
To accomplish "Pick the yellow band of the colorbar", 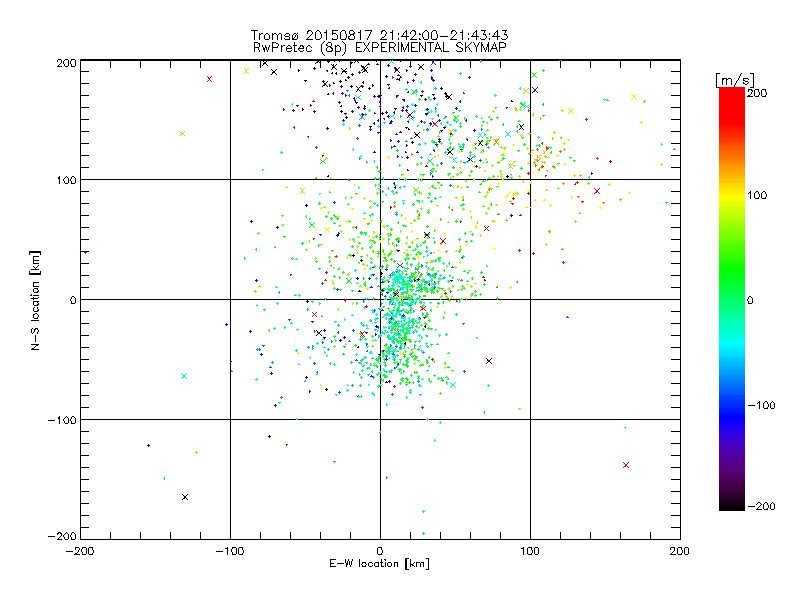I will (x=732, y=196).
